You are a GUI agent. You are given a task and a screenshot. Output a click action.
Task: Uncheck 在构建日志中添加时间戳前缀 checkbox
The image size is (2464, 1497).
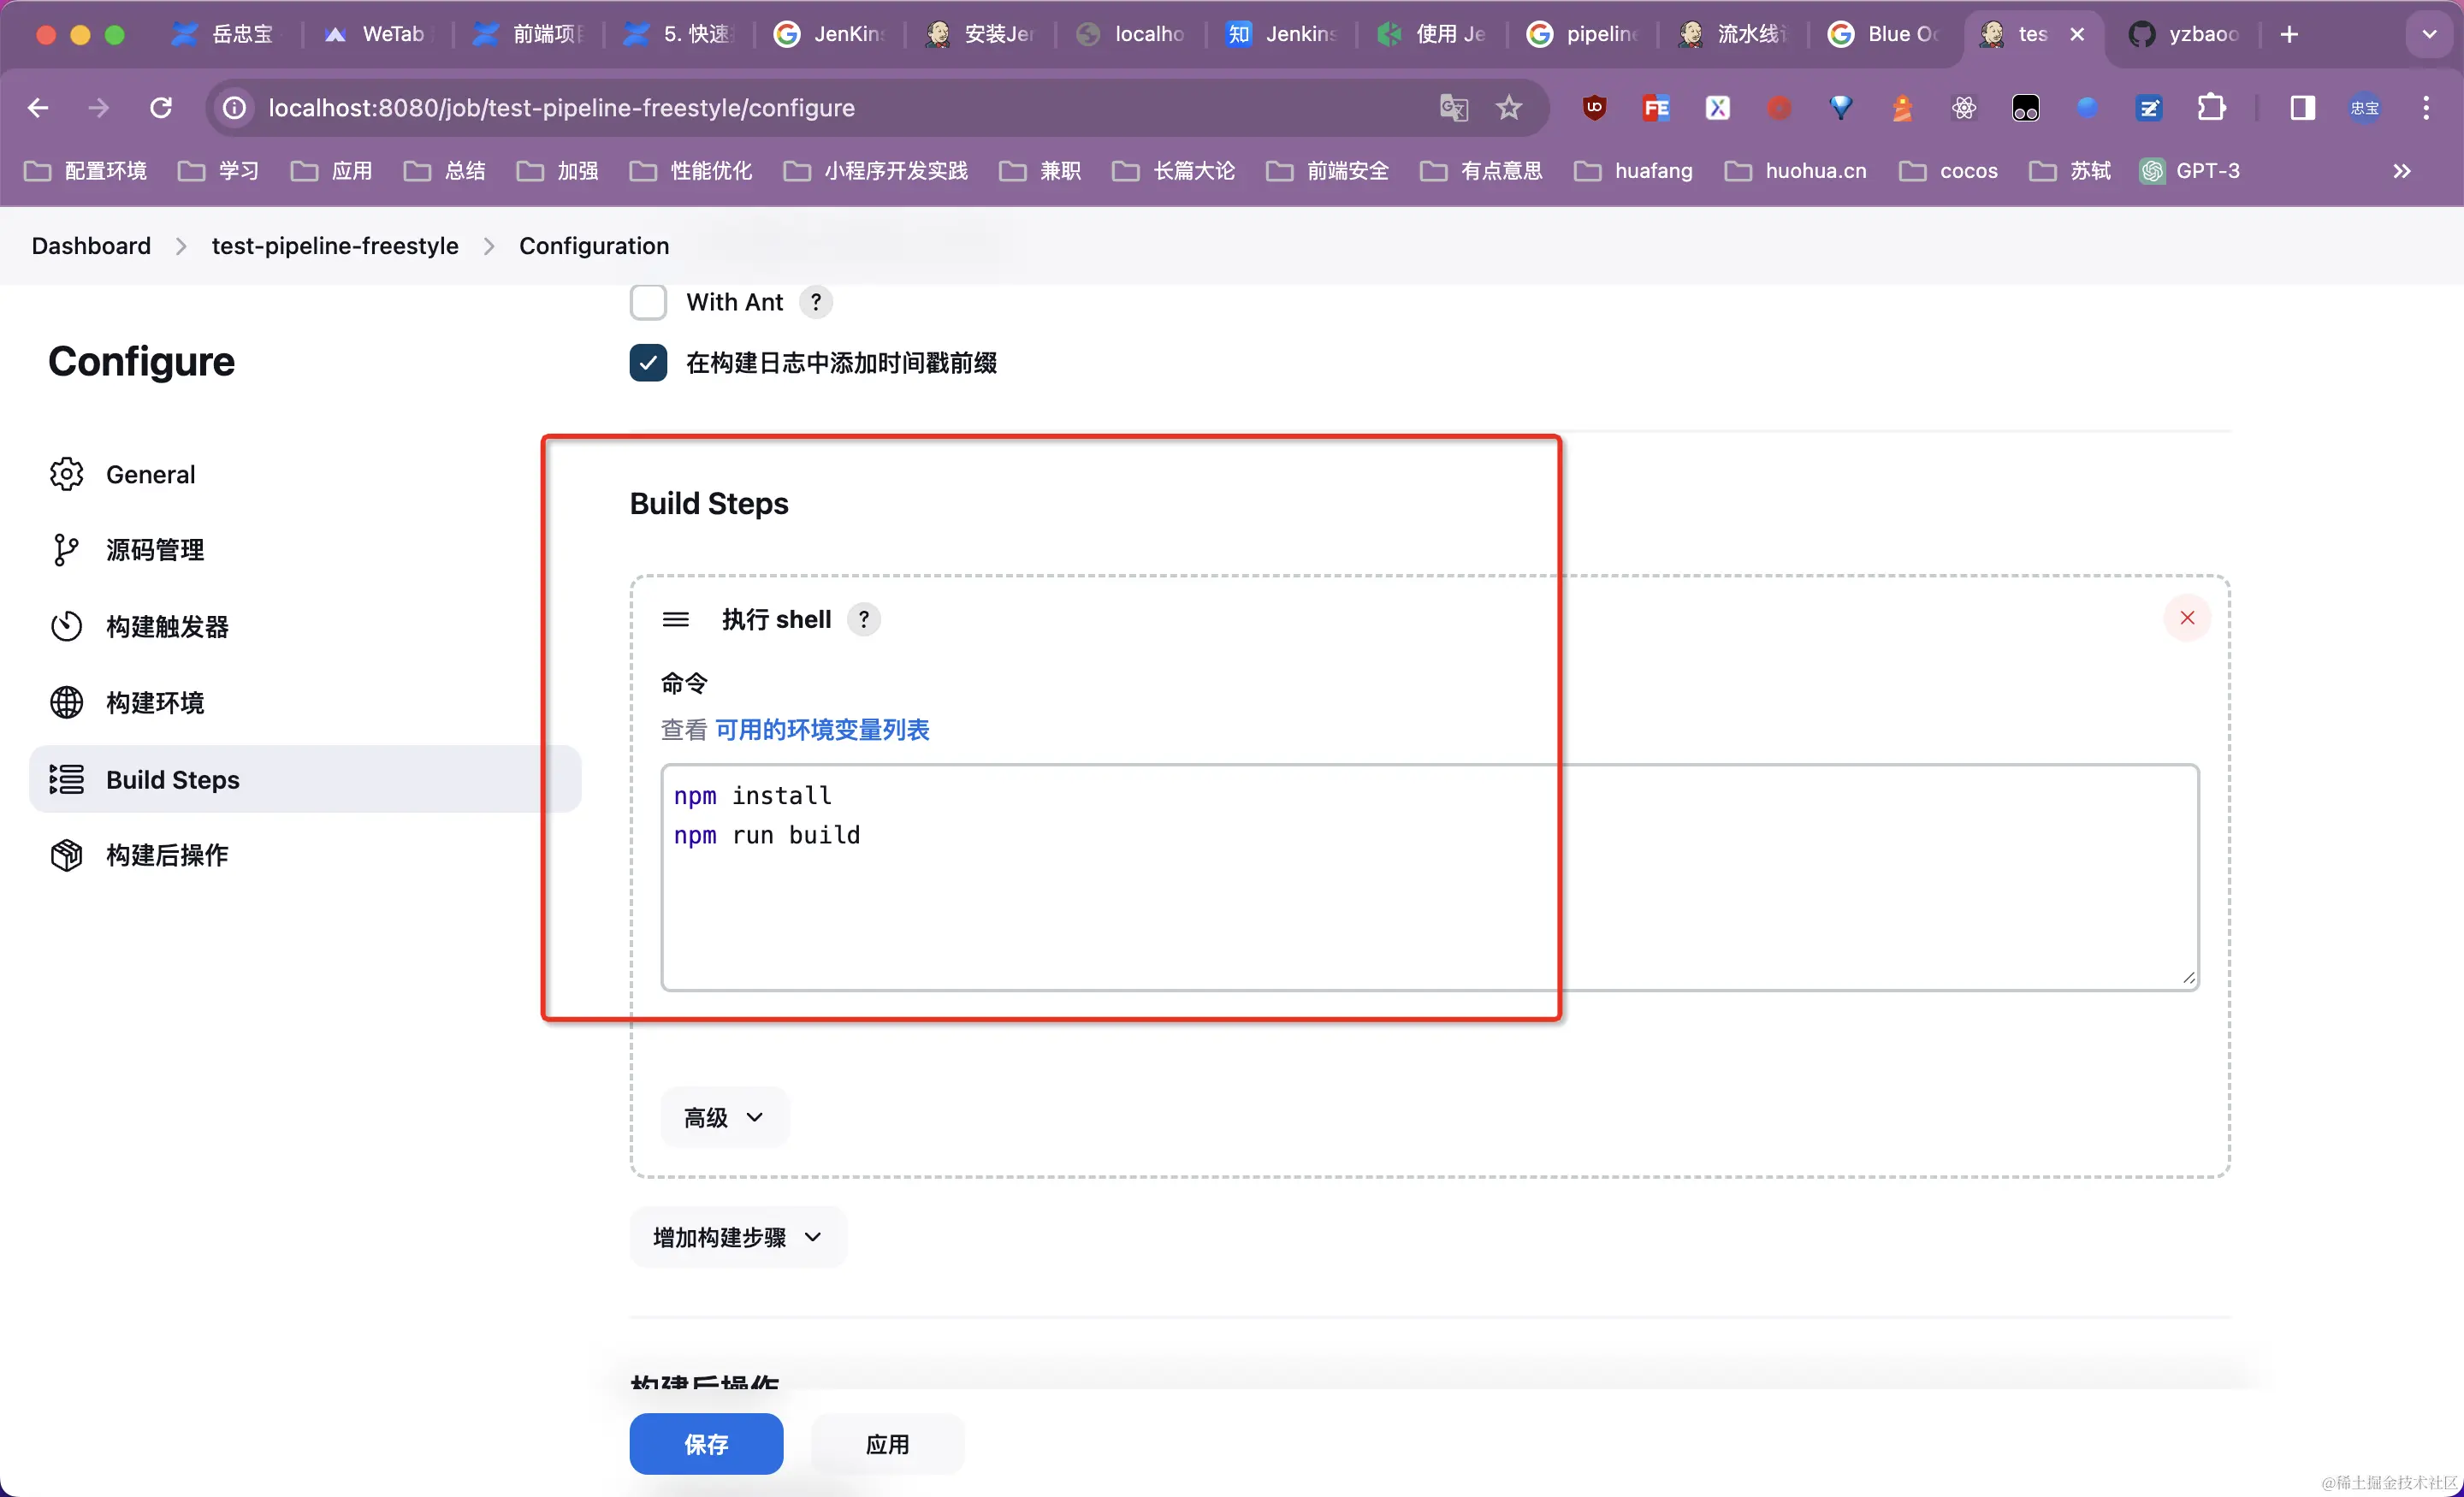(x=648, y=363)
